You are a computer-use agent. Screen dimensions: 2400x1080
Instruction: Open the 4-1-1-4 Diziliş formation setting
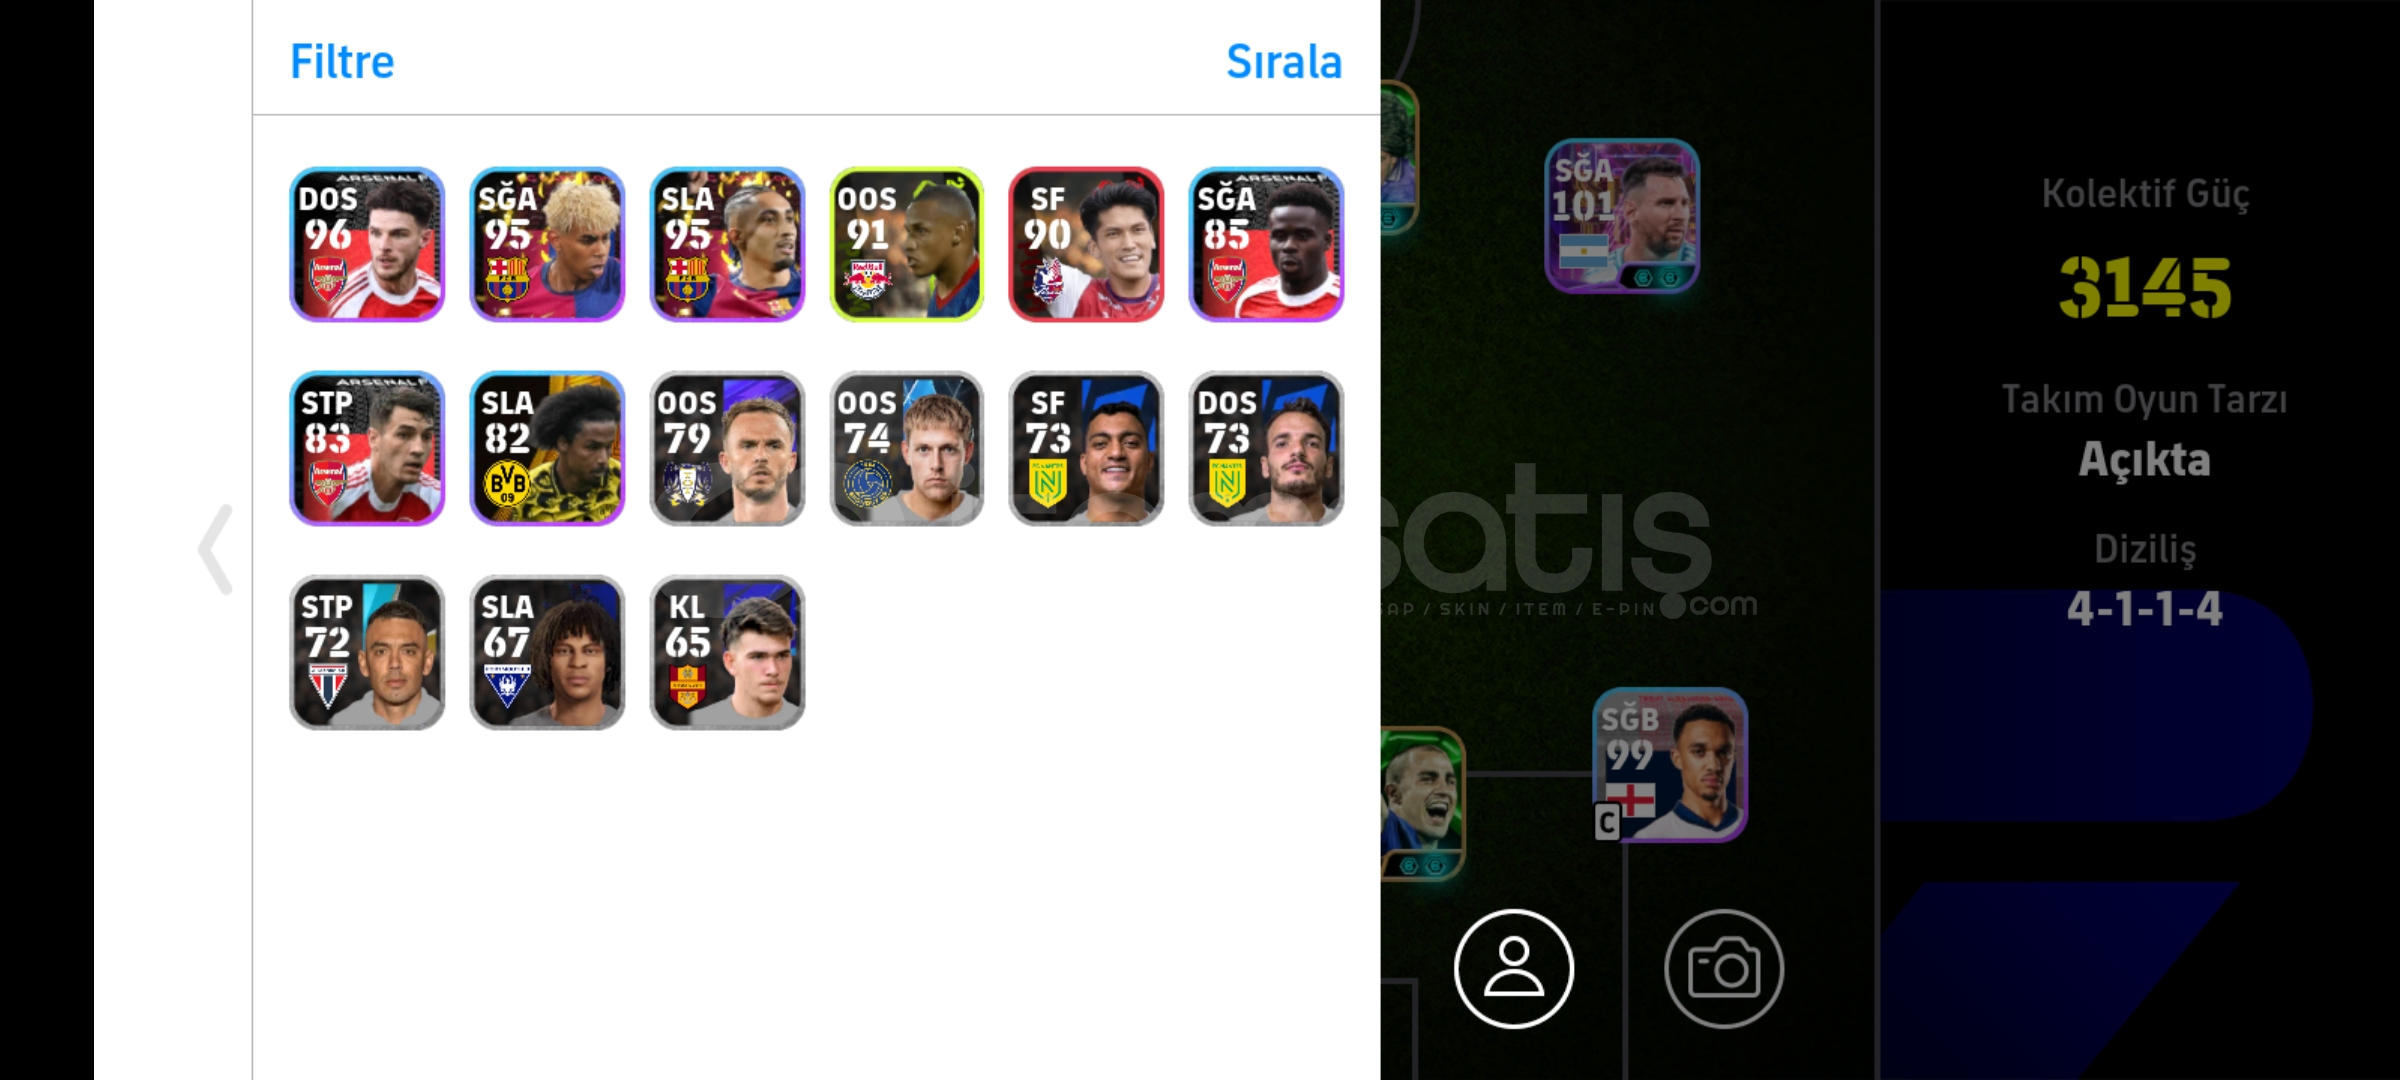(x=2145, y=608)
